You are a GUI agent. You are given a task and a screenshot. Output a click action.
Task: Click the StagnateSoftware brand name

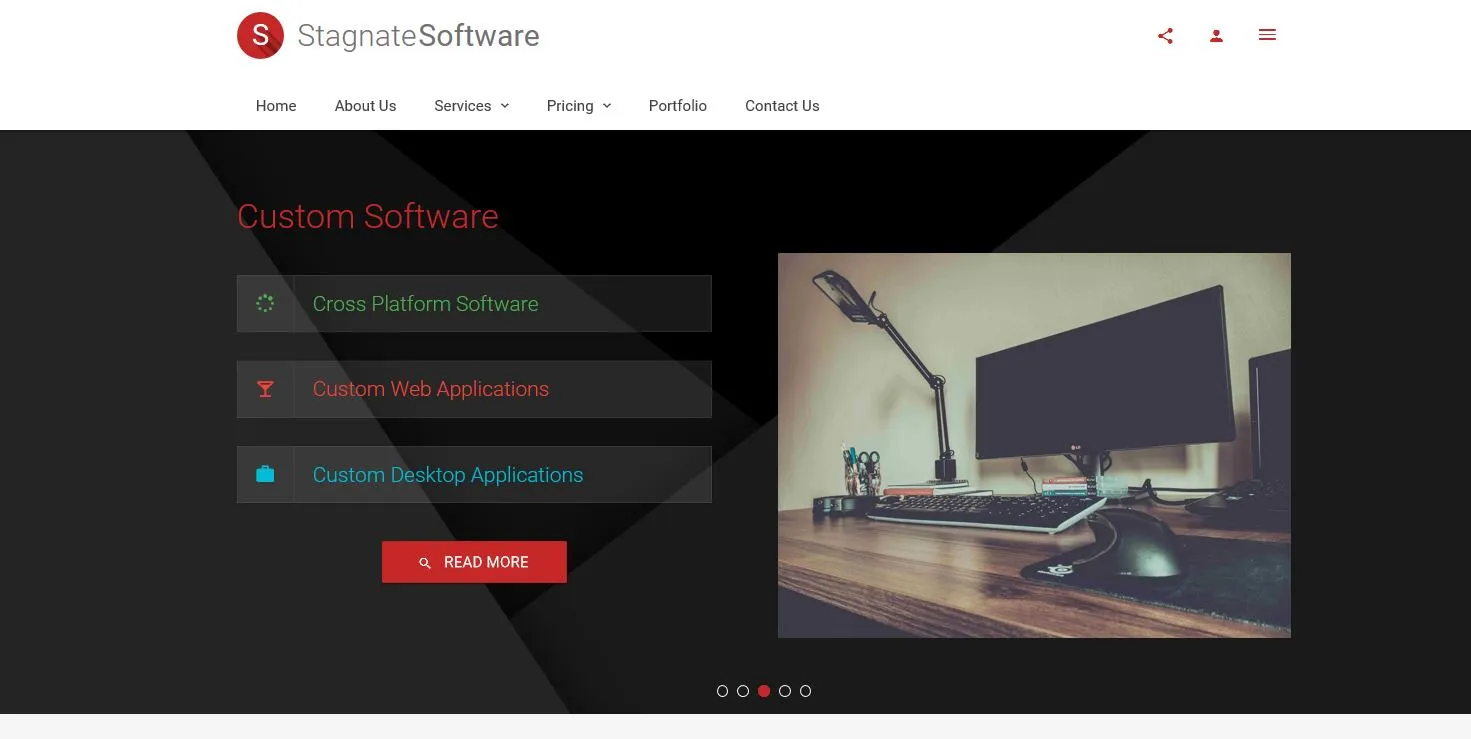tap(418, 36)
